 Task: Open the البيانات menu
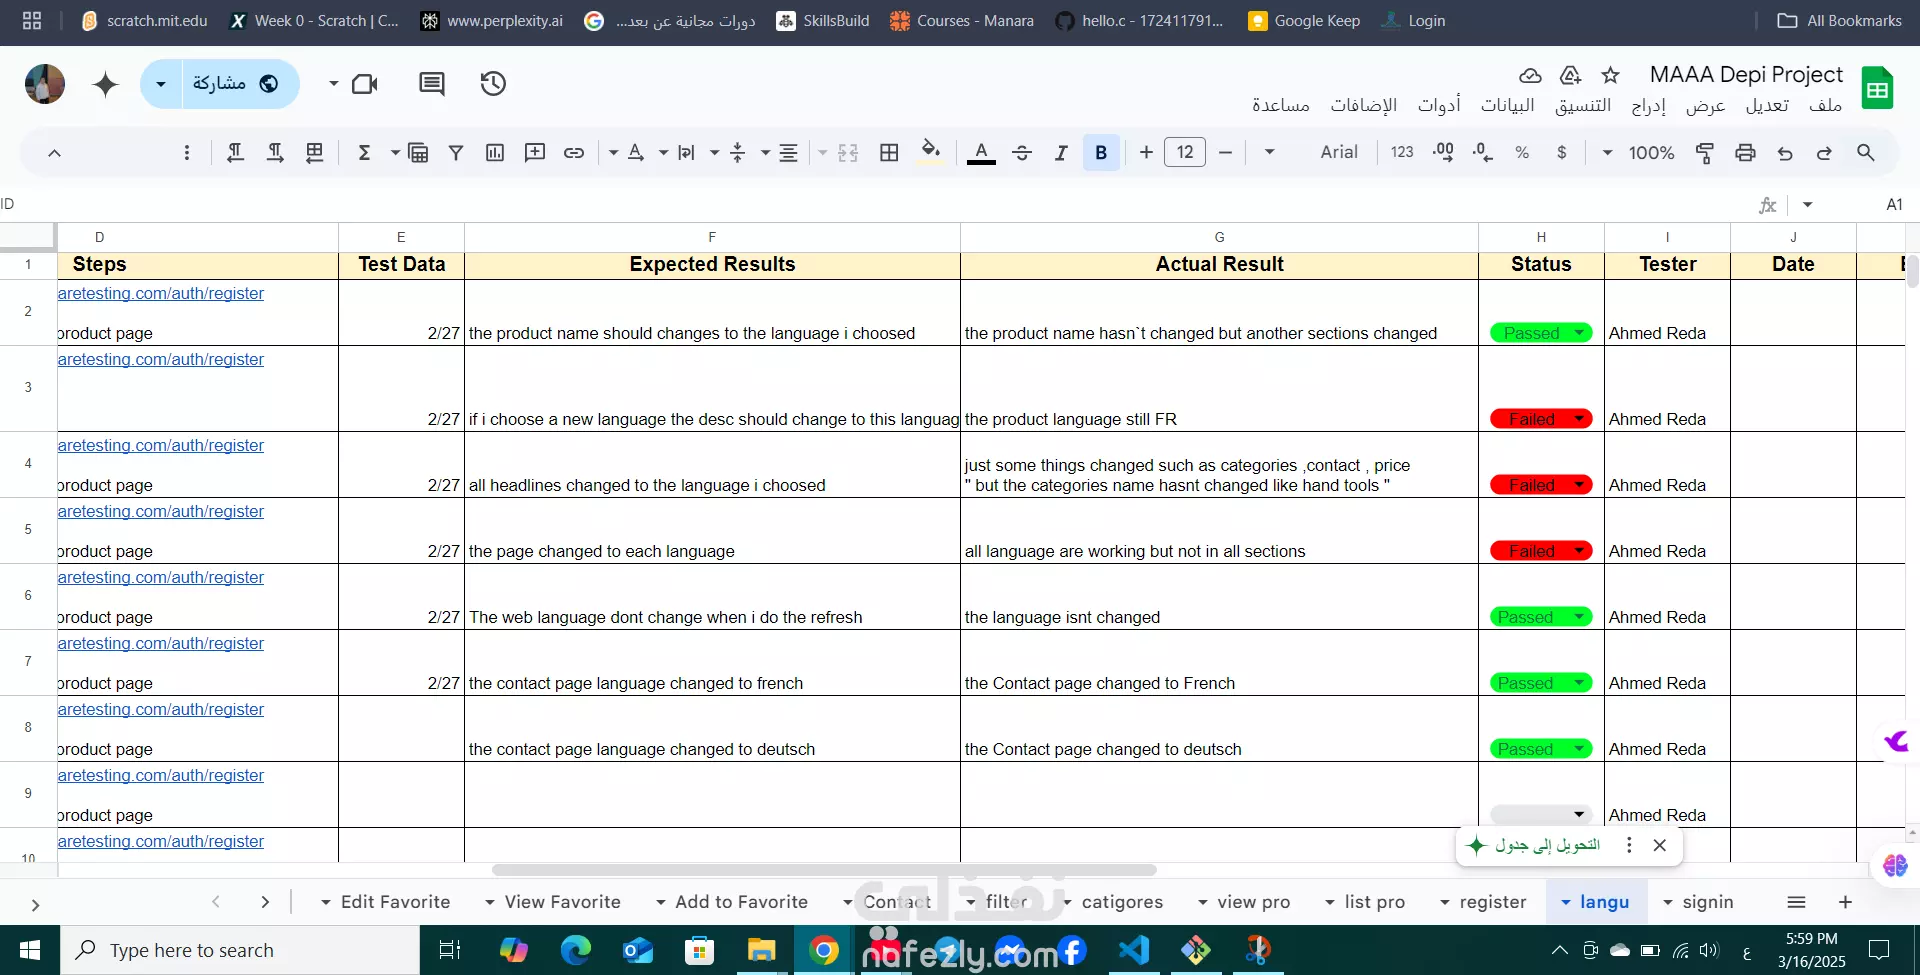coord(1507,105)
